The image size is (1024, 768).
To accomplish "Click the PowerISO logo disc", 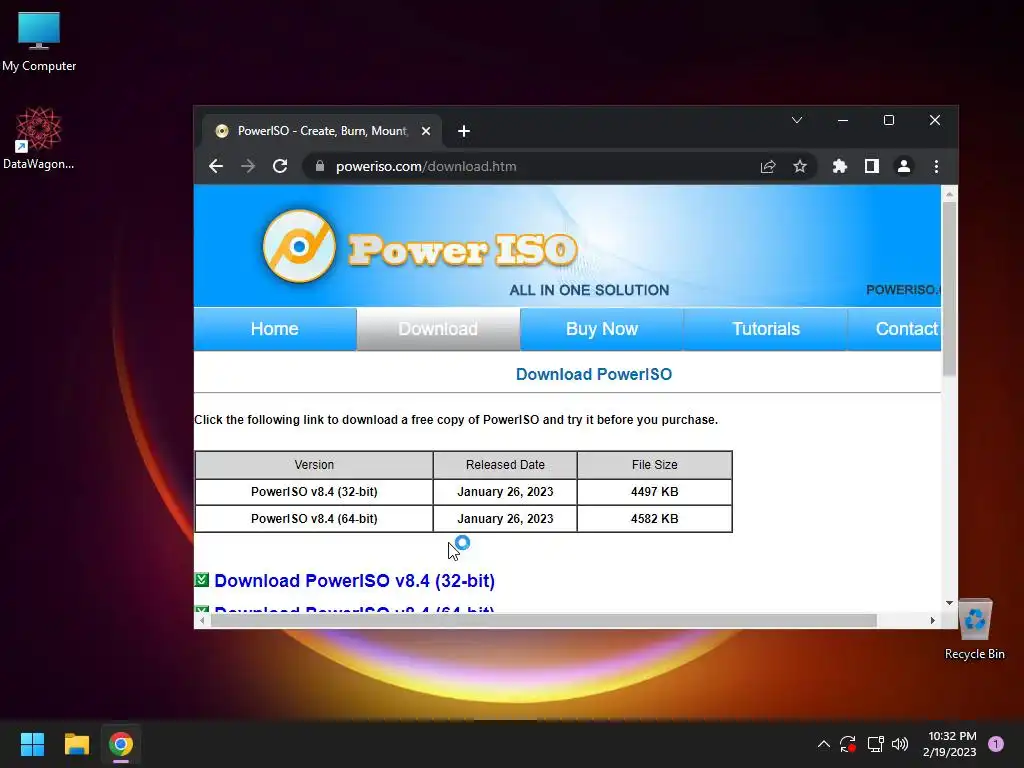I will pyautogui.click(x=299, y=246).
